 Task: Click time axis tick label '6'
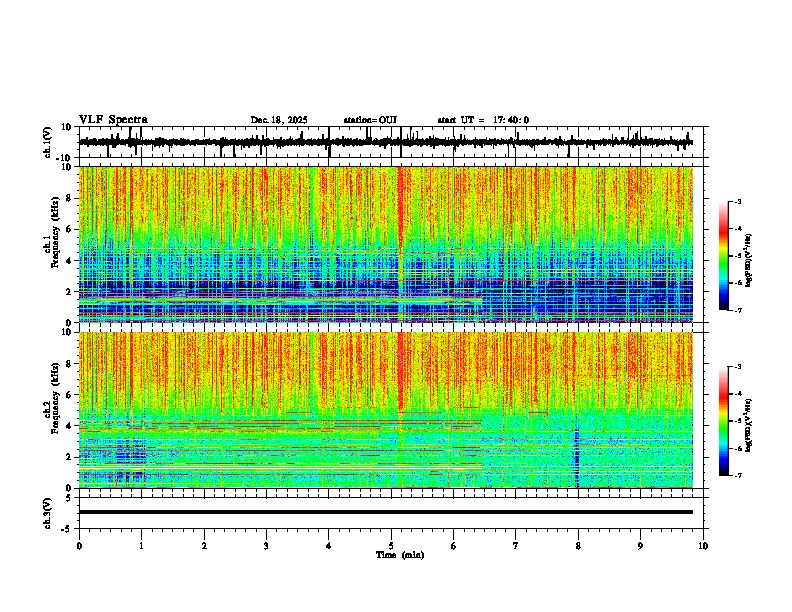click(454, 546)
